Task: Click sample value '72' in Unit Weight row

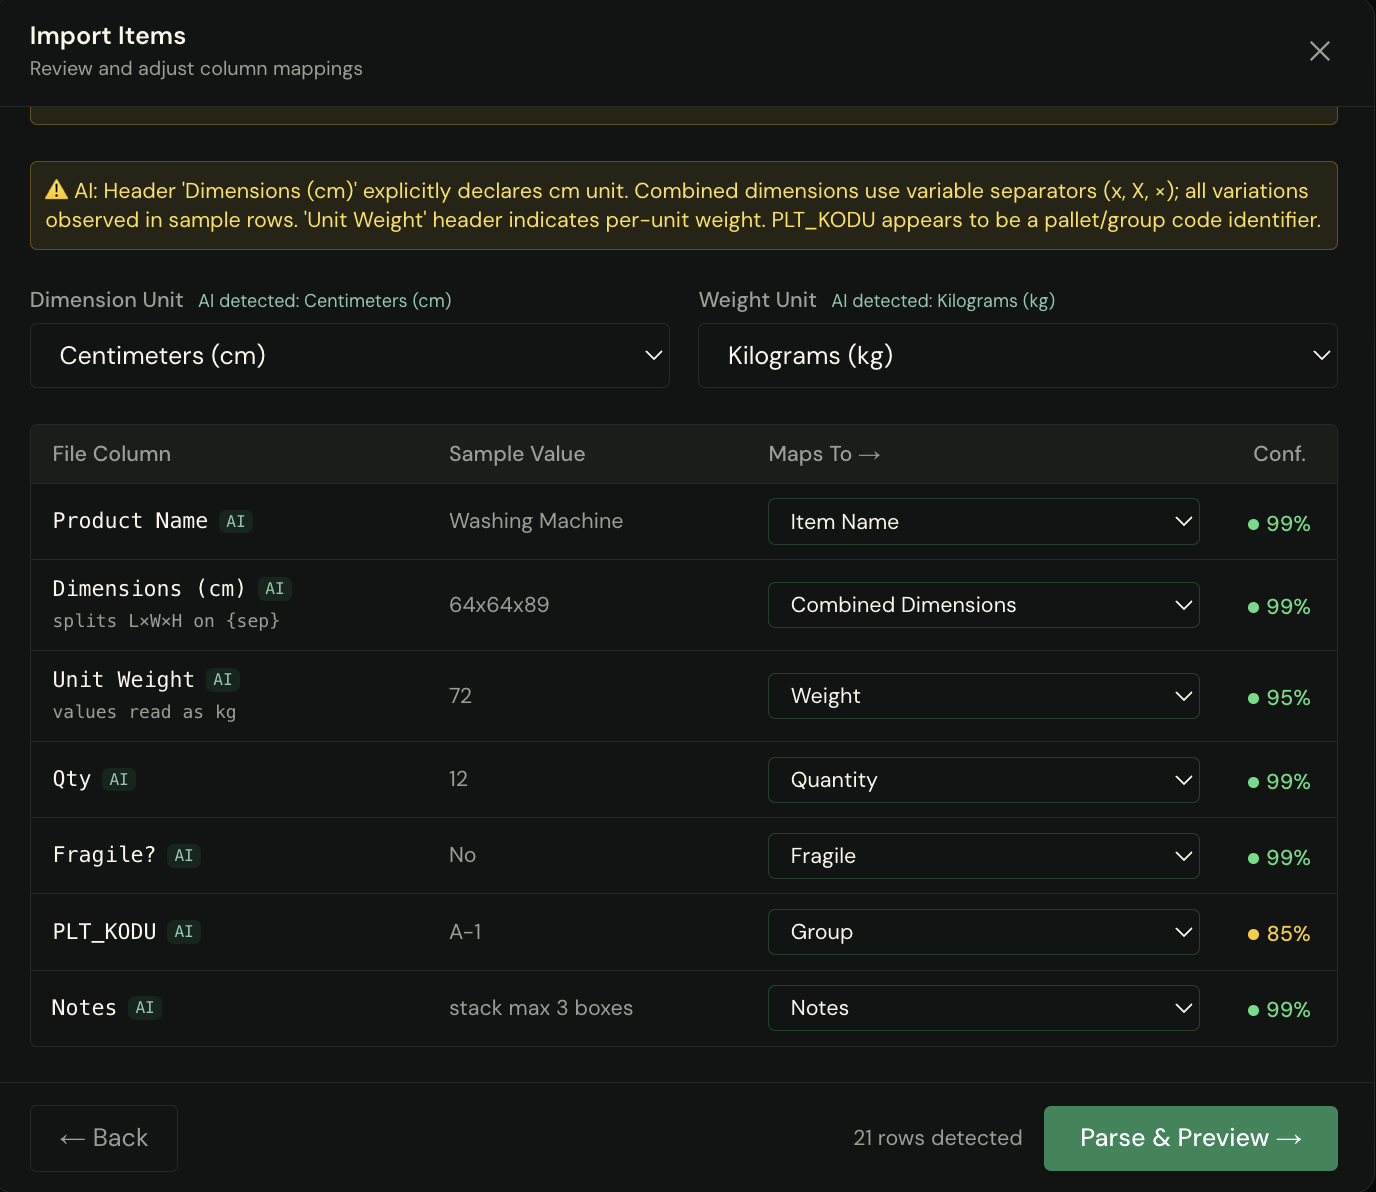Action: (x=460, y=696)
